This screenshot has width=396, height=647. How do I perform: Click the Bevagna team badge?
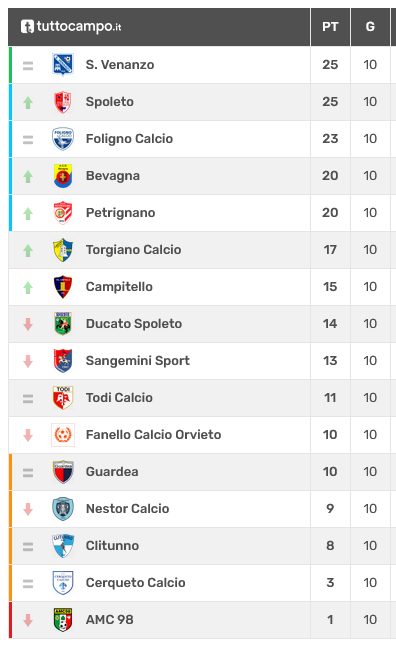click(x=63, y=176)
